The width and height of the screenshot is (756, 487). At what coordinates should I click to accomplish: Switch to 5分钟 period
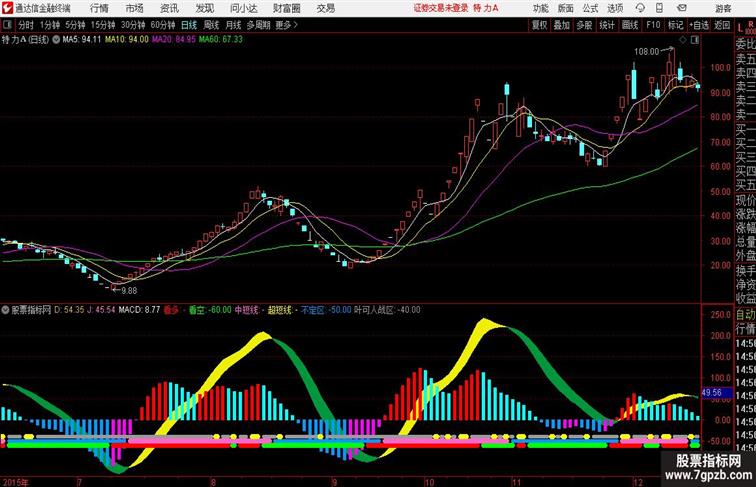[75, 25]
